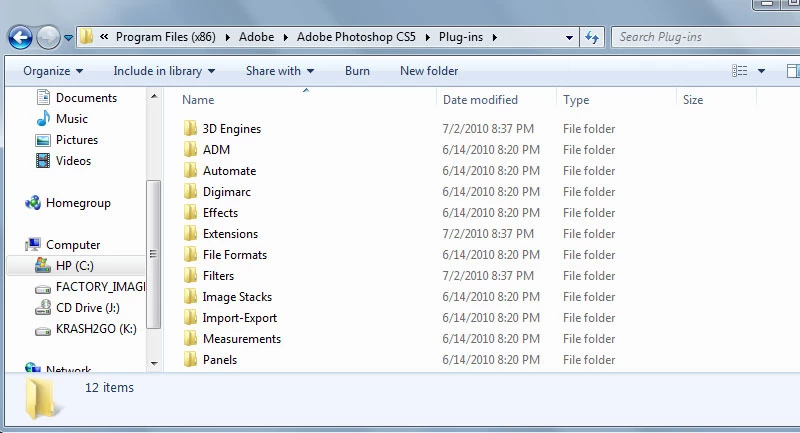Viewport: 800px width, 433px height.
Task: Expand arrow after Plug-ins breadcrumb
Action: [494, 37]
